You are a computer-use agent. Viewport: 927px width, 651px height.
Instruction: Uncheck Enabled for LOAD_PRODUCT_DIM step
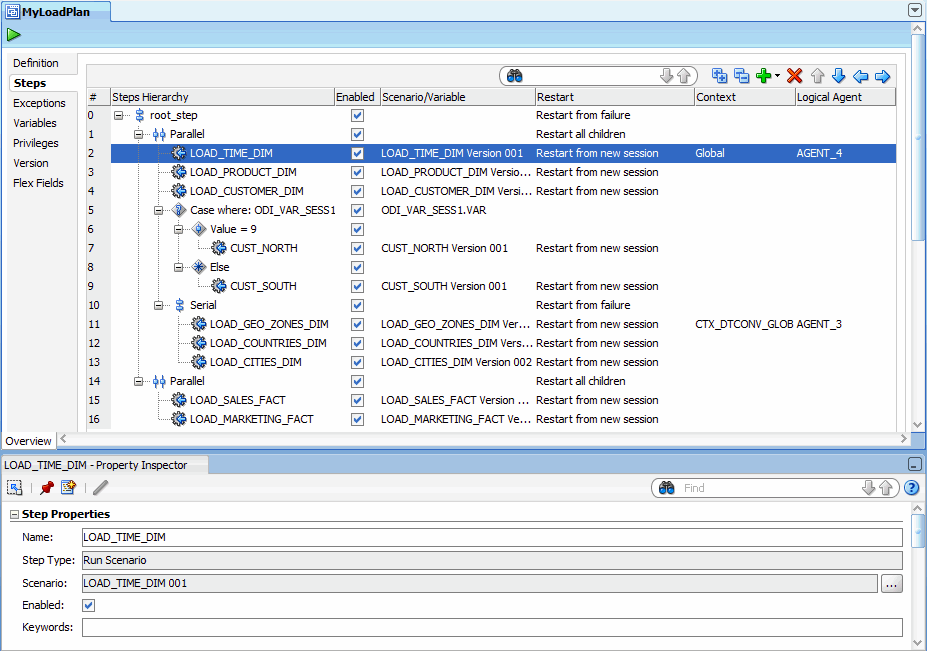point(357,172)
